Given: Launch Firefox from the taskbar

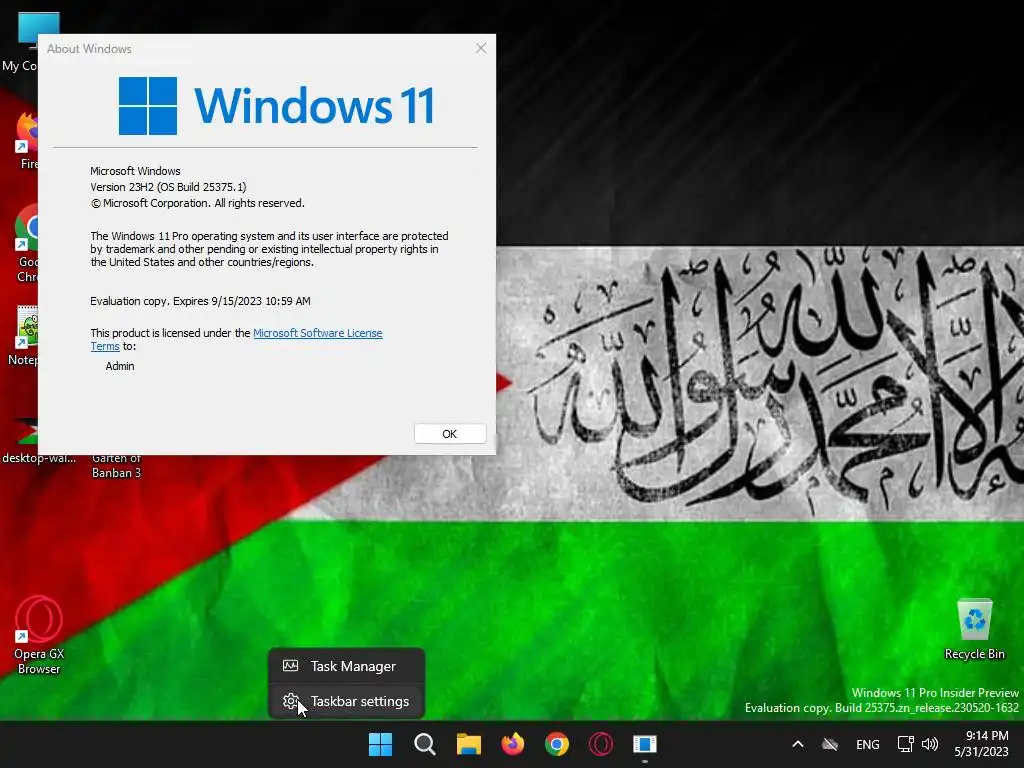Looking at the screenshot, I should (x=513, y=744).
